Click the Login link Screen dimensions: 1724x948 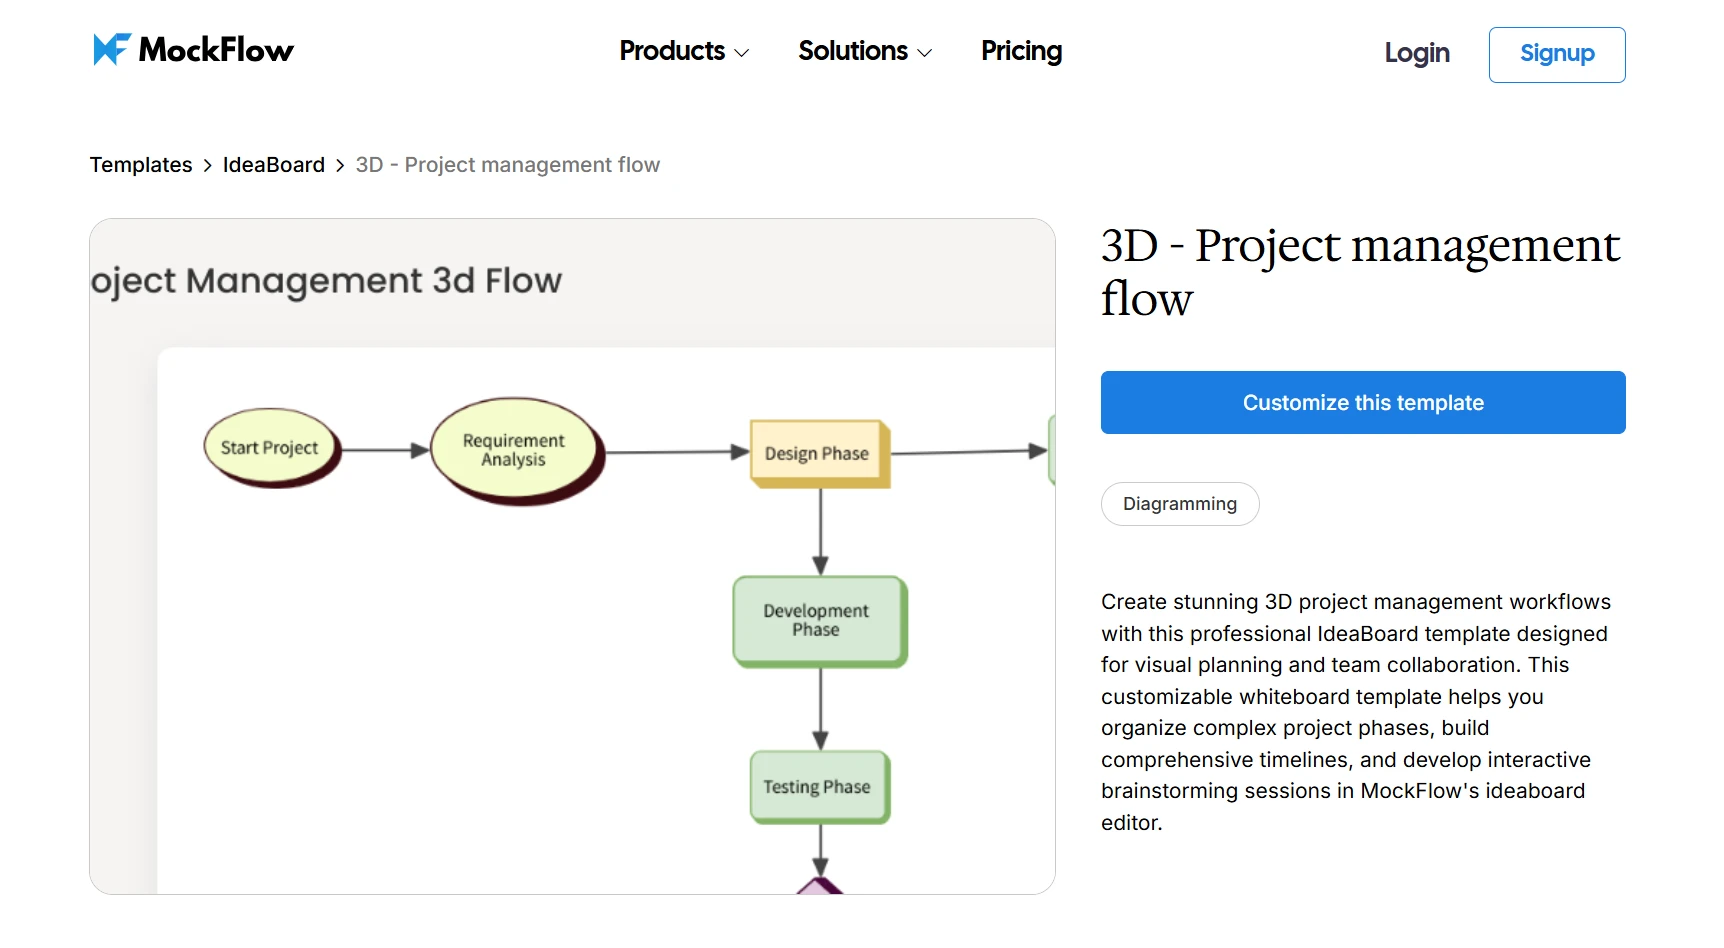coord(1416,54)
